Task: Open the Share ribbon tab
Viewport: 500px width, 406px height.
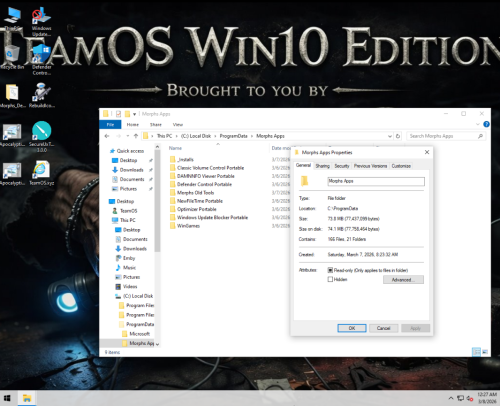Action: pyautogui.click(x=156, y=124)
